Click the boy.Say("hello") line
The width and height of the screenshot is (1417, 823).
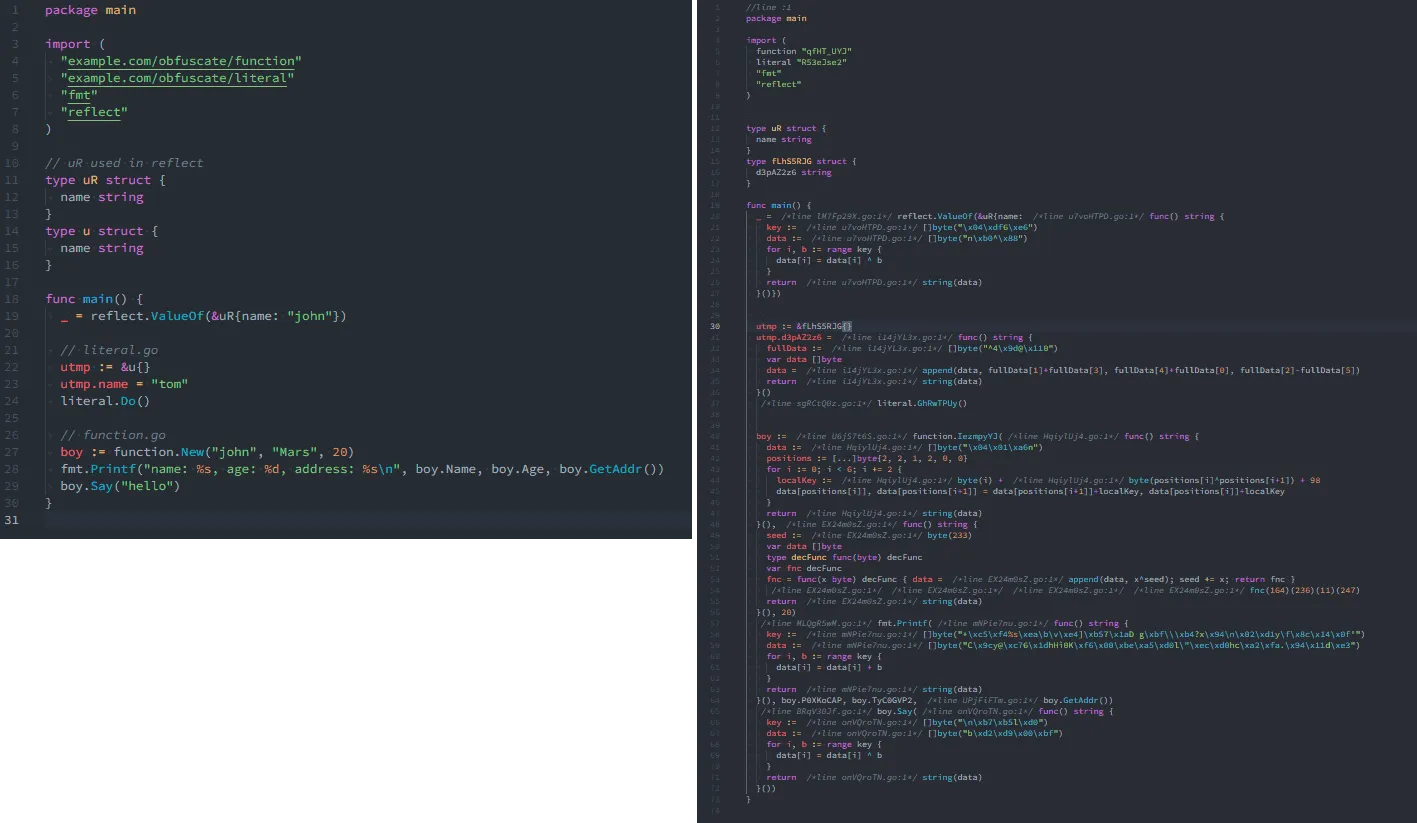[x=120, y=486]
